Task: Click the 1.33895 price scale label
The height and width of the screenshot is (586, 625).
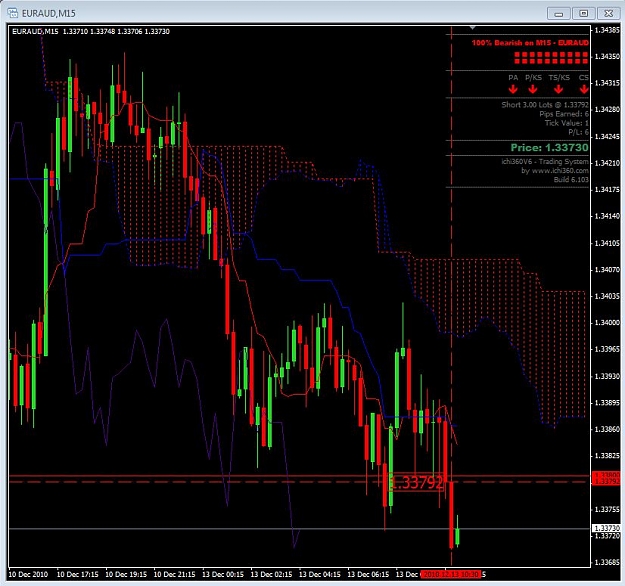Action: [x=607, y=403]
